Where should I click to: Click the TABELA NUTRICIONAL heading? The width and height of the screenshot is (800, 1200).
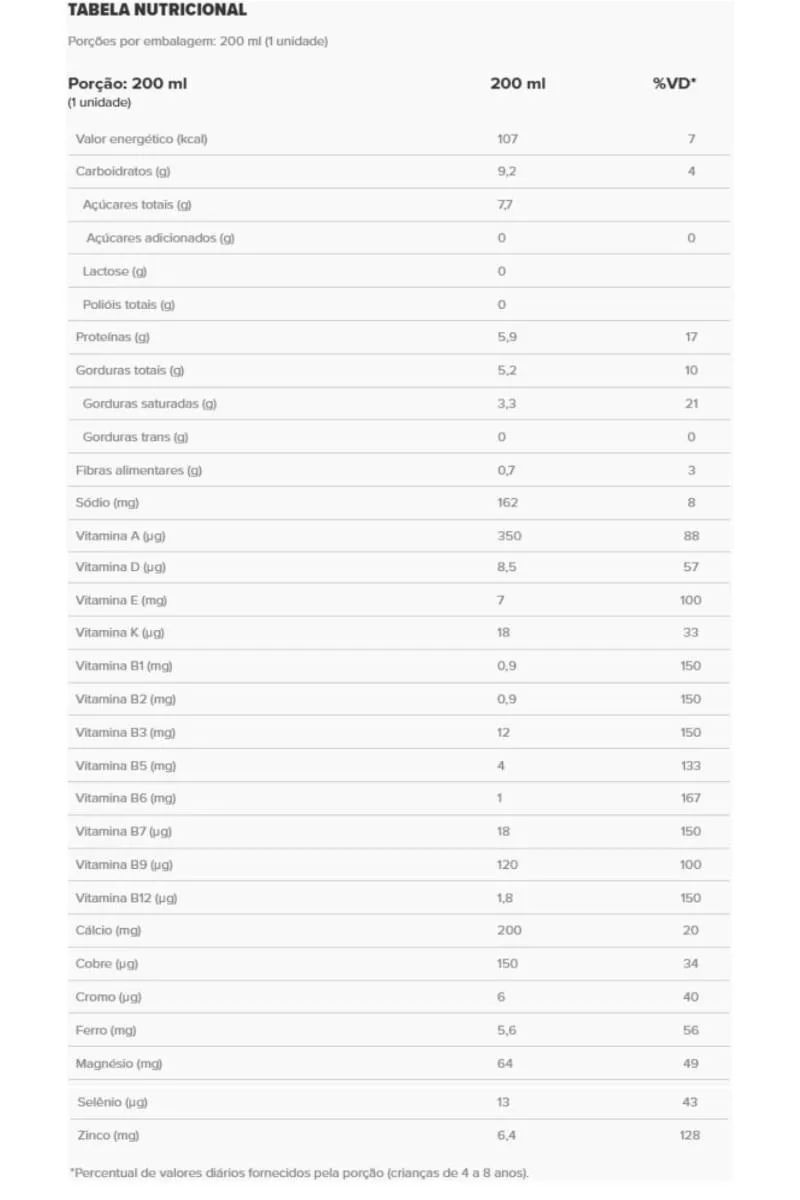157,10
